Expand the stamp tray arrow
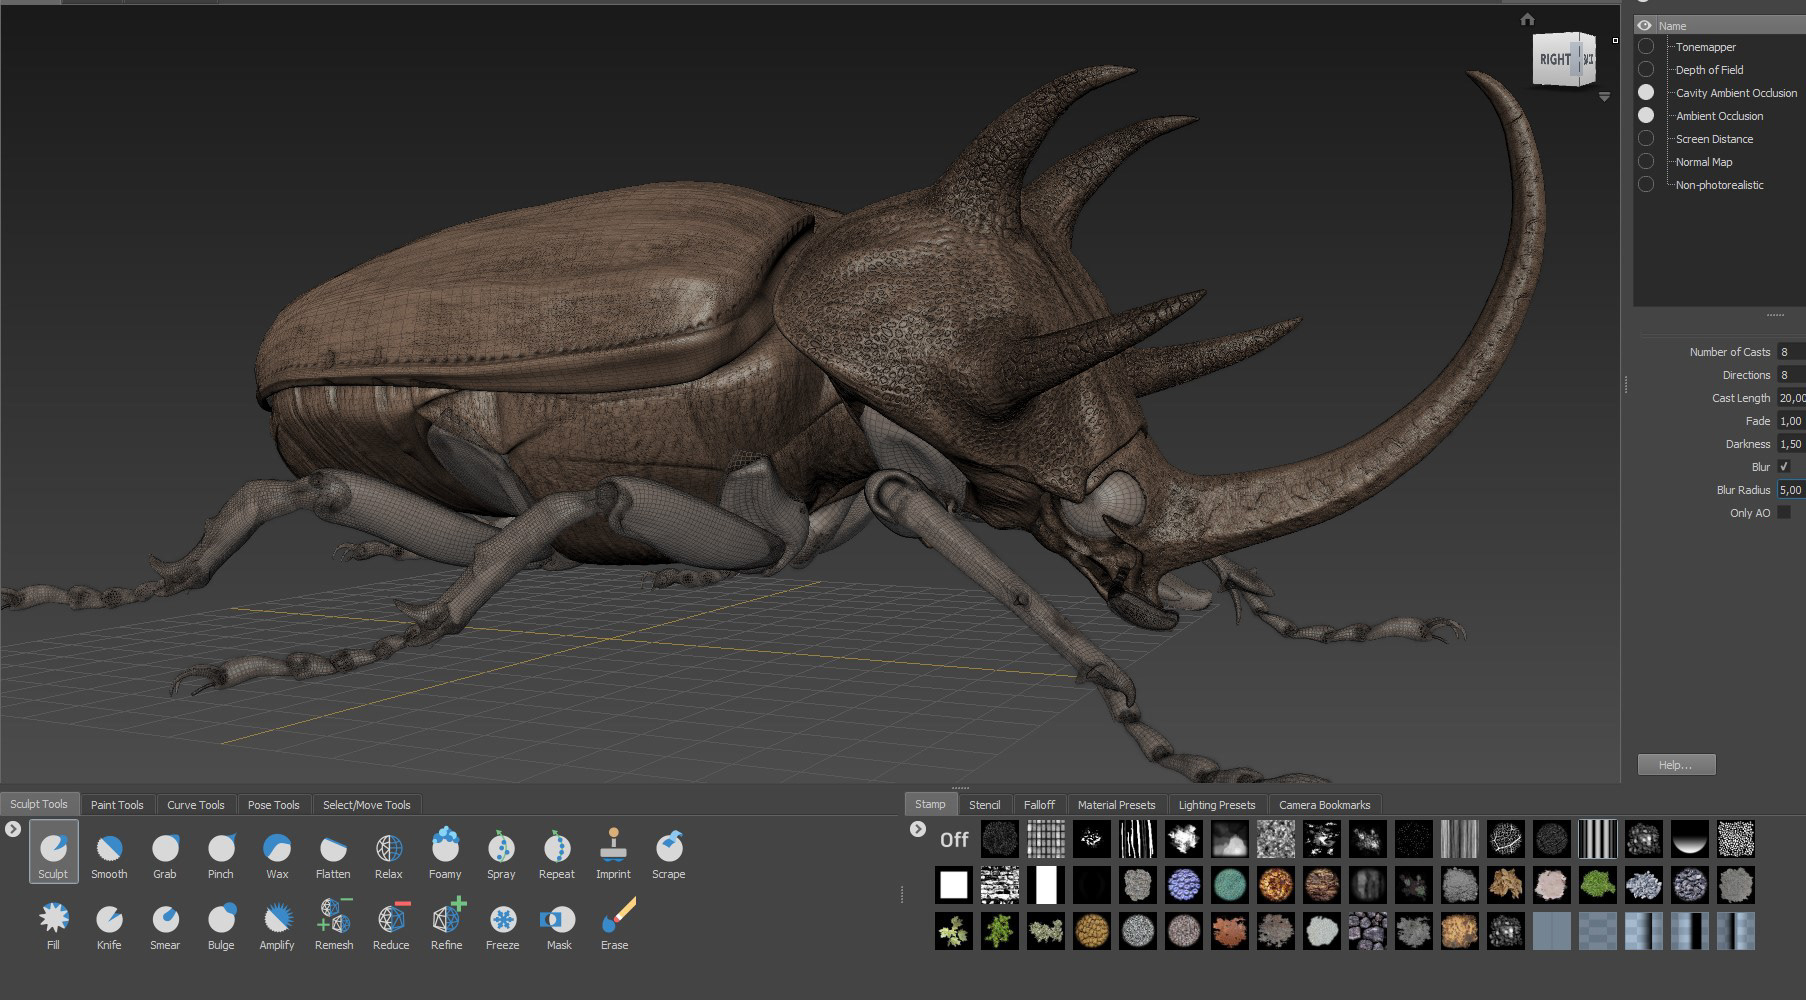Screen dimensions: 1806x1000 click(x=918, y=829)
